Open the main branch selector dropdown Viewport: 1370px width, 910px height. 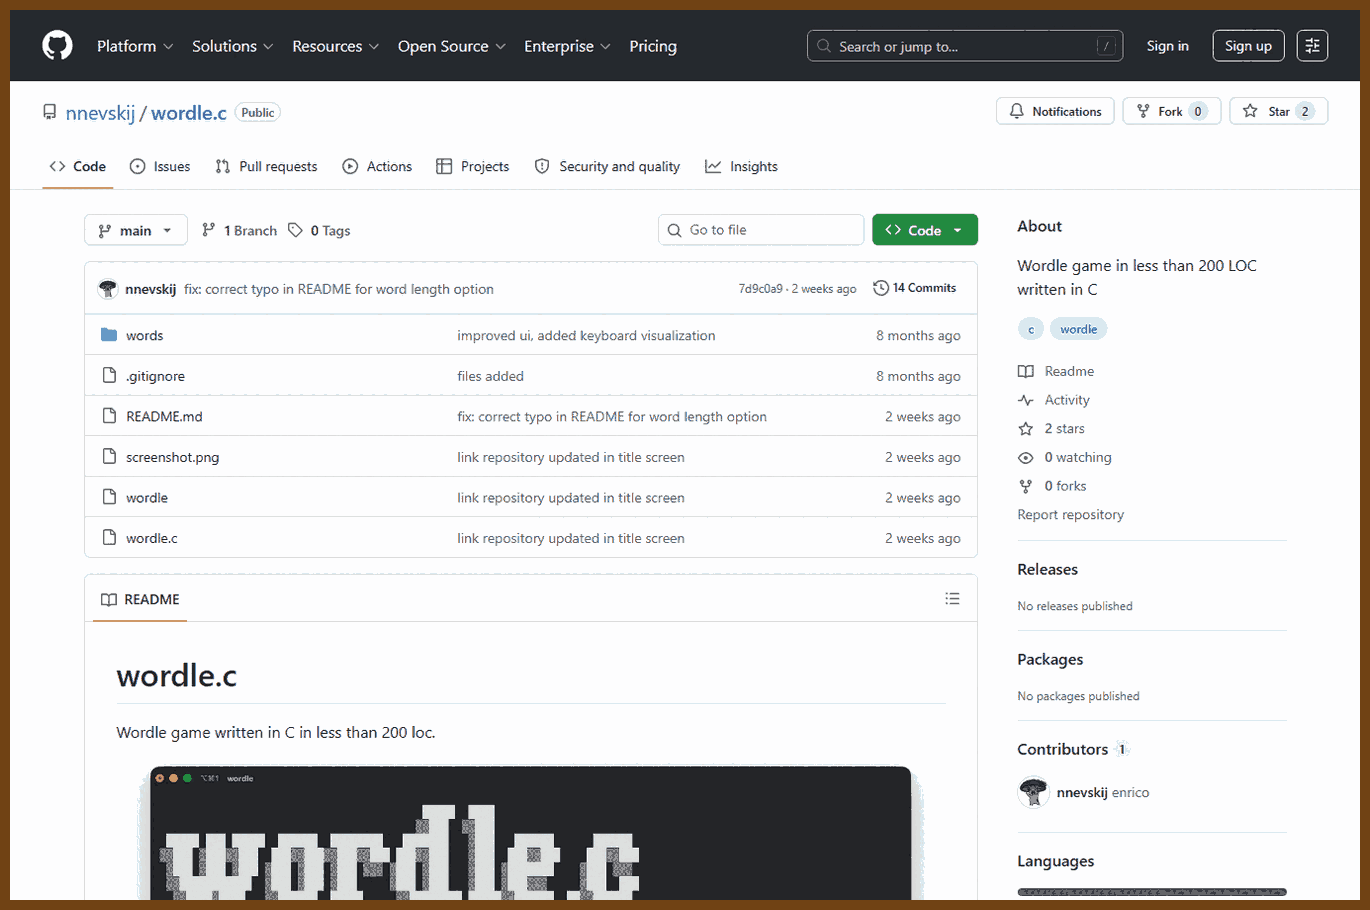coord(136,230)
